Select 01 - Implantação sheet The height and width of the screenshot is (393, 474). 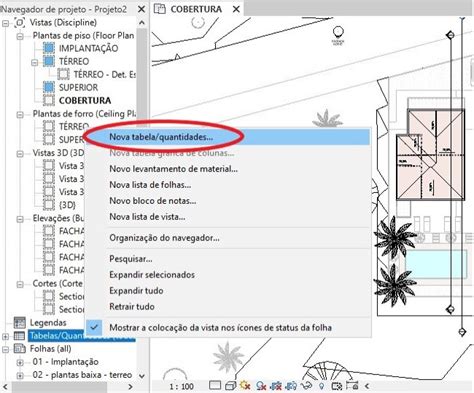point(66,362)
